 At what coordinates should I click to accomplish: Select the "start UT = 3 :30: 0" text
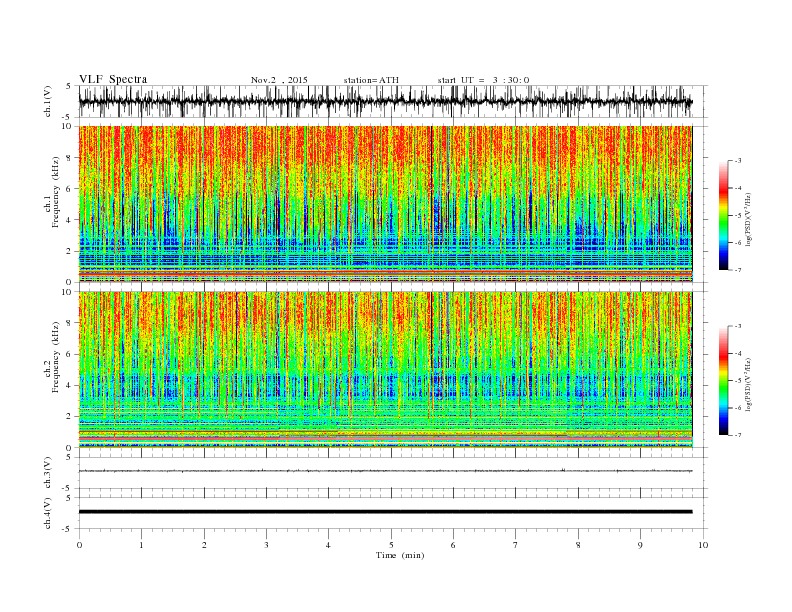click(x=483, y=80)
